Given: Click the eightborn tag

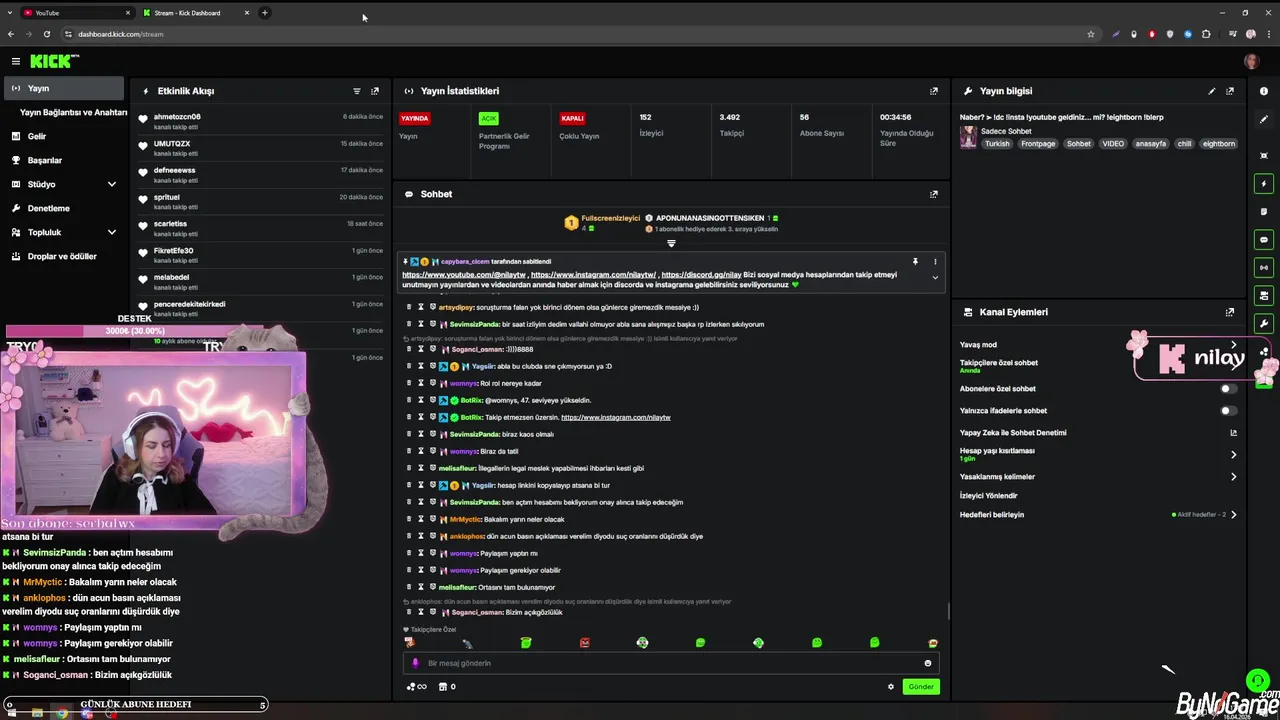Looking at the screenshot, I should coord(1219,144).
